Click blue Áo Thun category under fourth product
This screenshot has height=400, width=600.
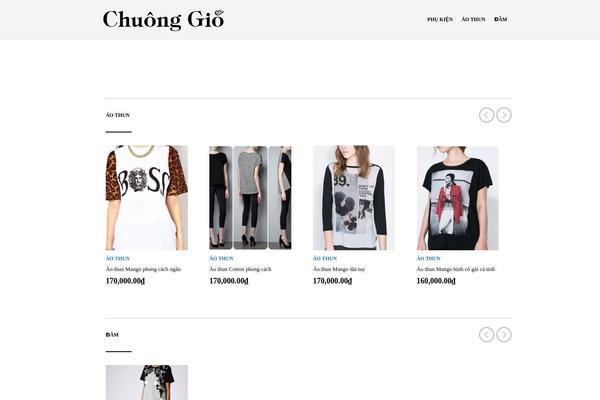coord(428,258)
